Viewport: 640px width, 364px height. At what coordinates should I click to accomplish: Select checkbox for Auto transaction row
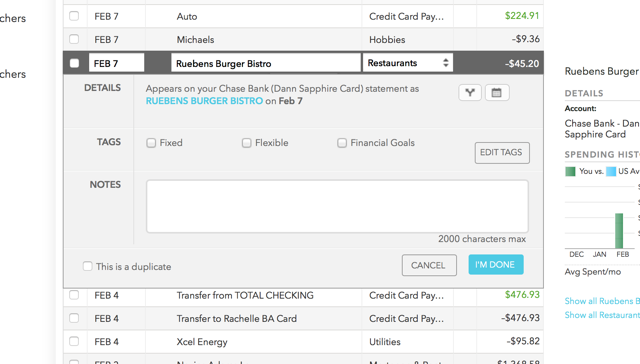pyautogui.click(x=74, y=16)
